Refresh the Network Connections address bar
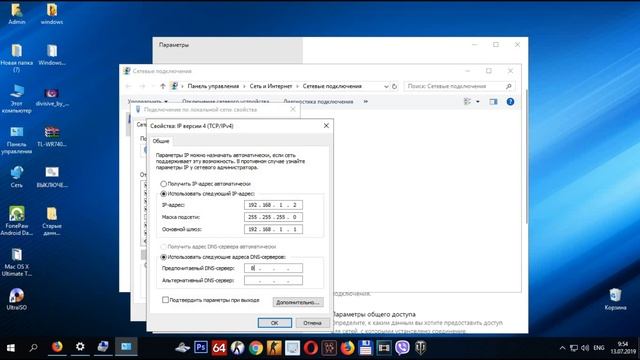The width and height of the screenshot is (640, 360). 394,87
